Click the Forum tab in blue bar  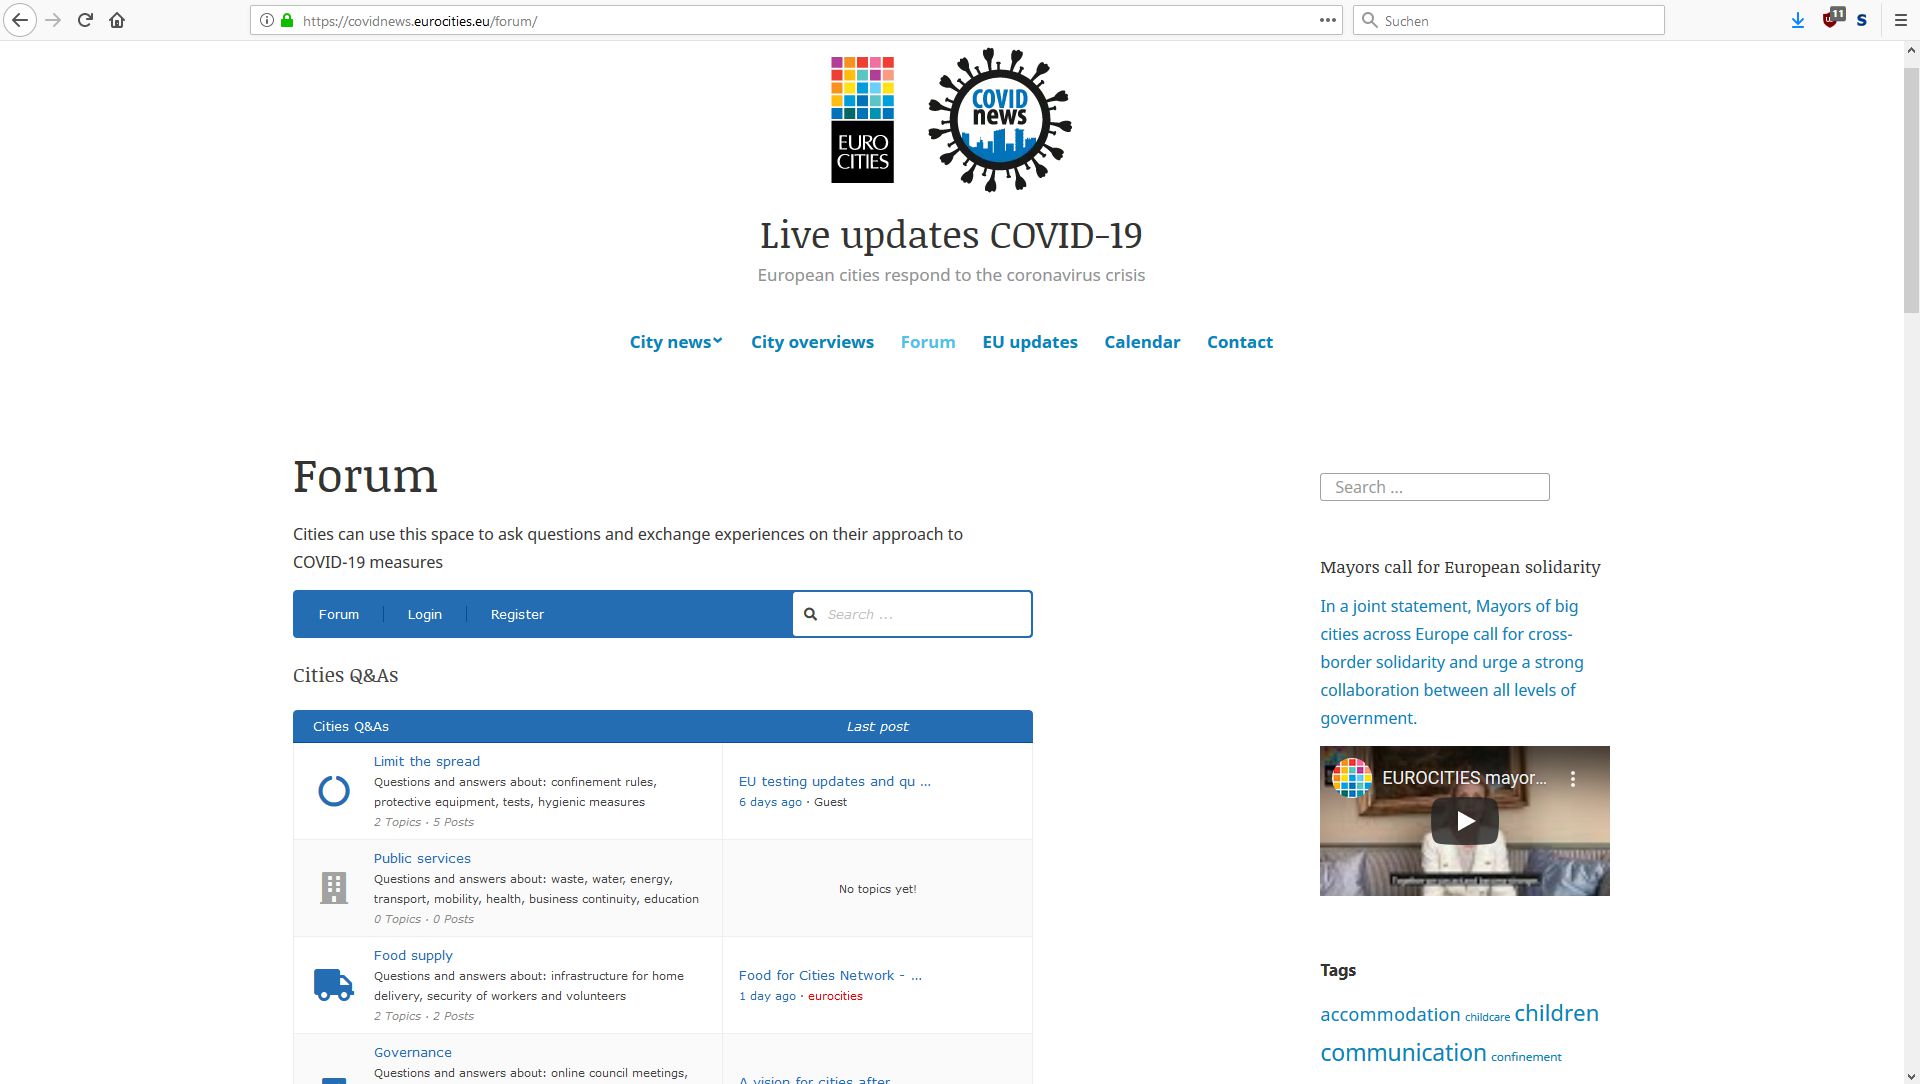click(339, 614)
